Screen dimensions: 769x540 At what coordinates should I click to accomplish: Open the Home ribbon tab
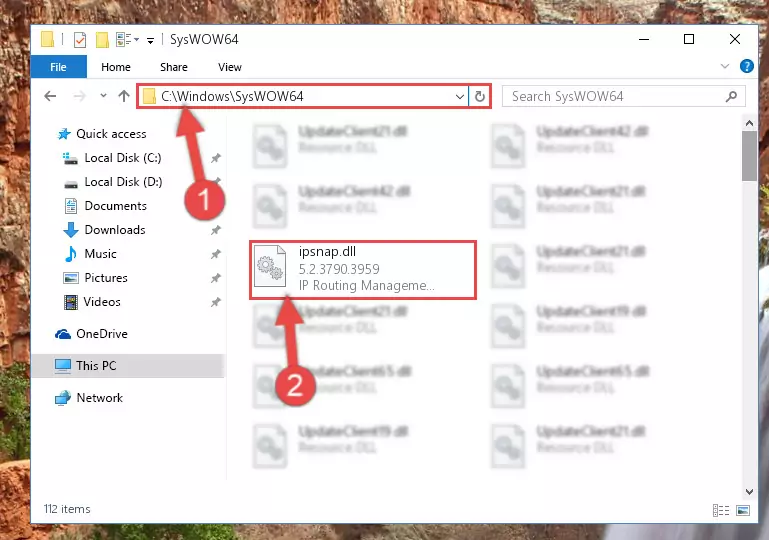tap(116, 67)
